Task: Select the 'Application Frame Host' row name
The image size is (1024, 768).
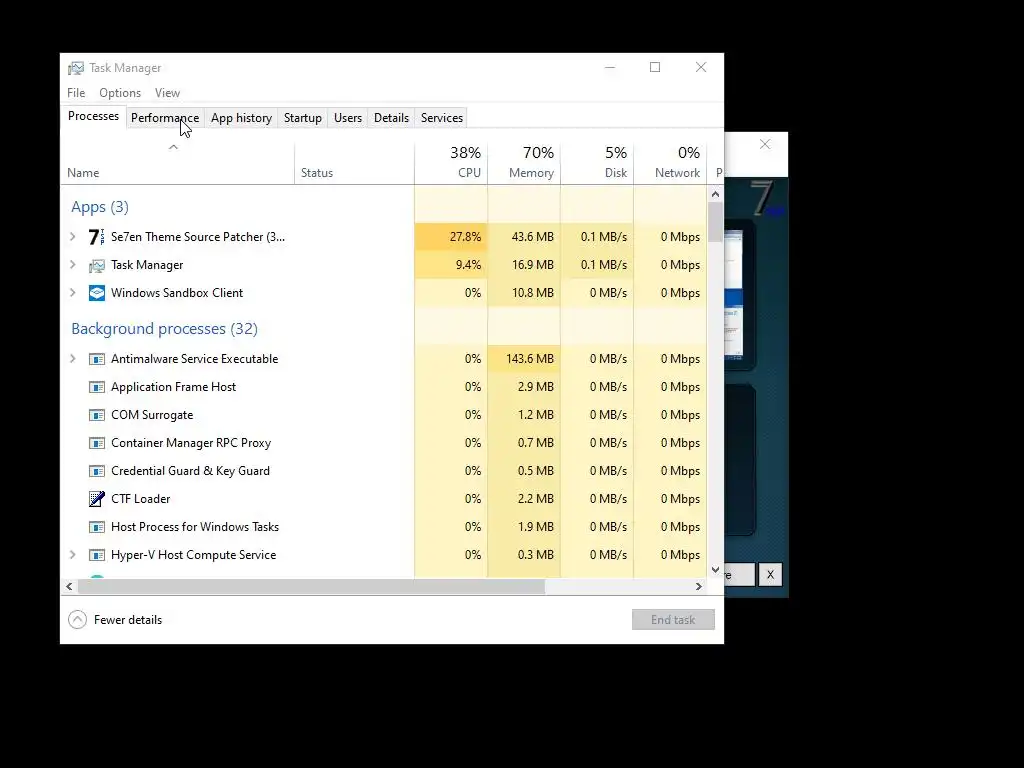Action: 173,387
